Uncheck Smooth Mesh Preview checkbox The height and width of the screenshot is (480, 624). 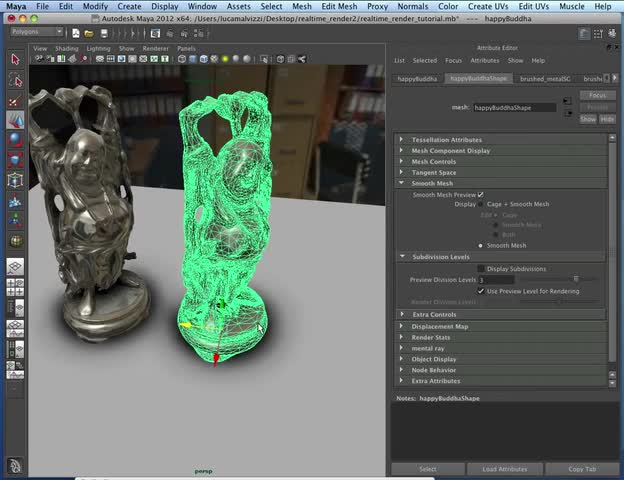click(481, 195)
